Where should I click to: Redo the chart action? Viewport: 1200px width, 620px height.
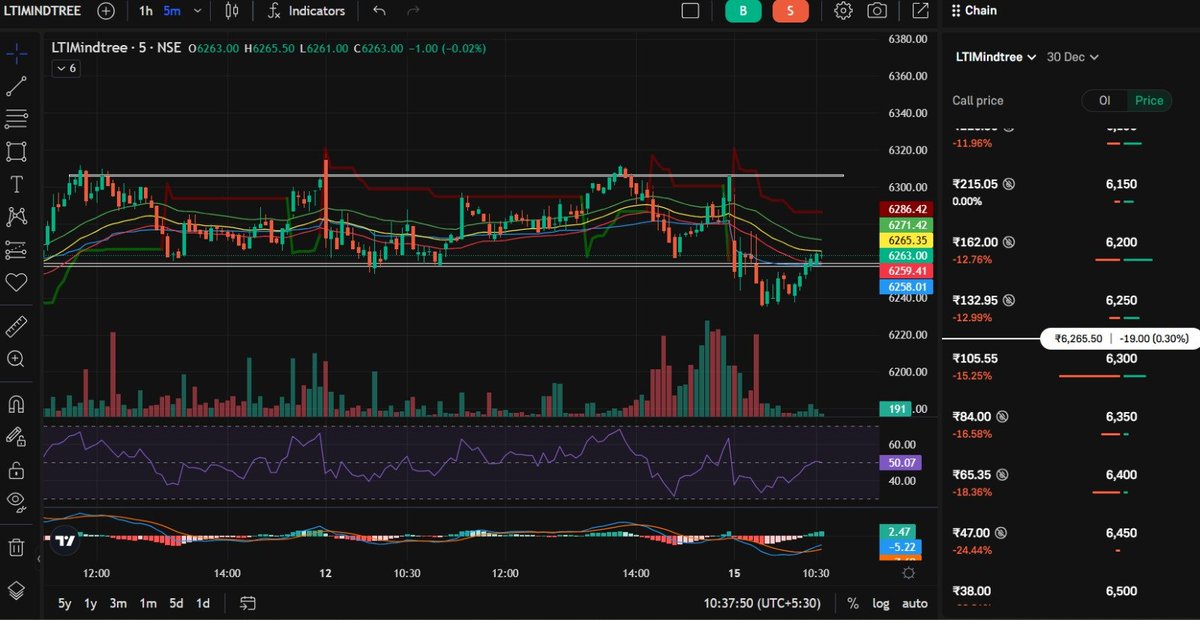(x=413, y=11)
